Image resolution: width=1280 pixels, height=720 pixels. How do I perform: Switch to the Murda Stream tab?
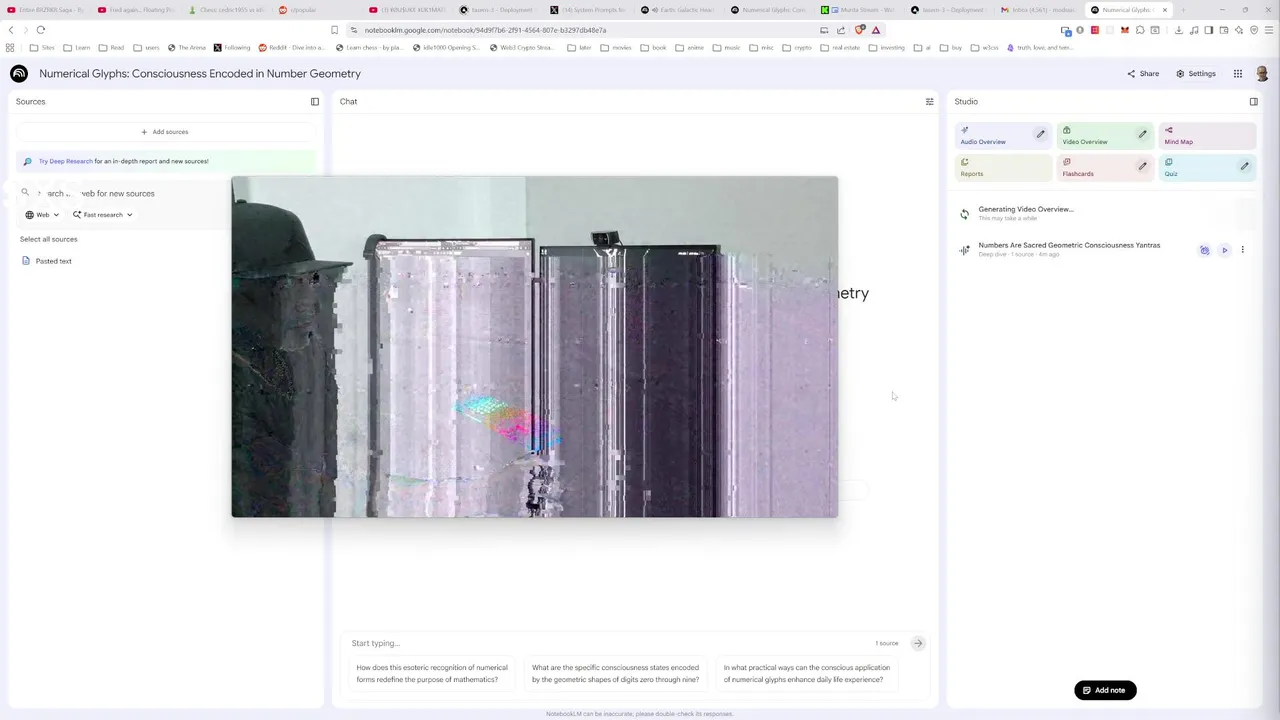pos(859,10)
